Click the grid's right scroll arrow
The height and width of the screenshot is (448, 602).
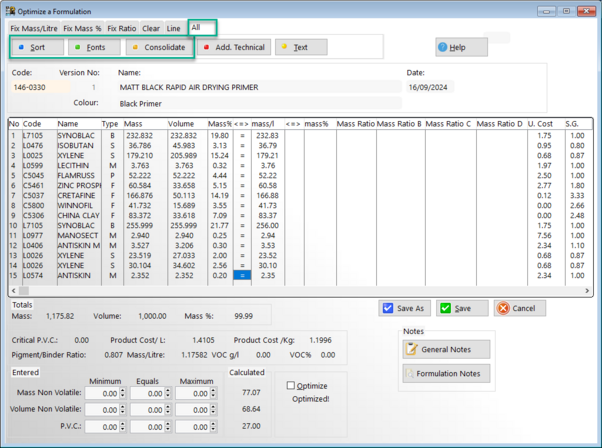(x=587, y=291)
